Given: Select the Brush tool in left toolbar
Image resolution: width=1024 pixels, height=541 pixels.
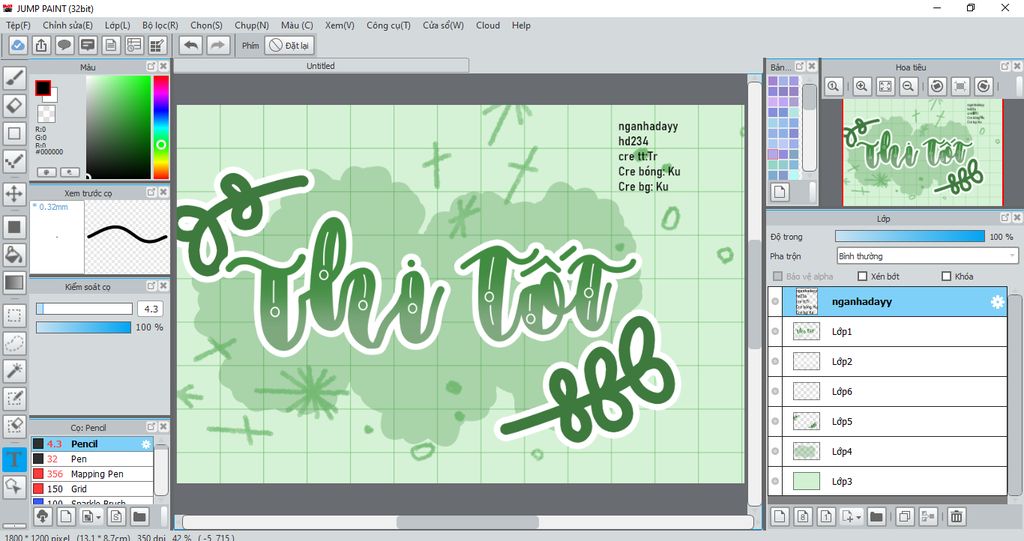Looking at the screenshot, I should [x=14, y=77].
